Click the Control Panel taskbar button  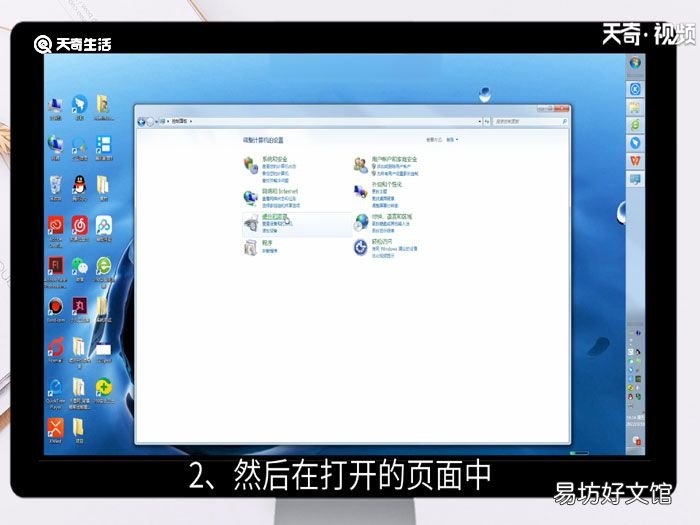click(x=635, y=179)
